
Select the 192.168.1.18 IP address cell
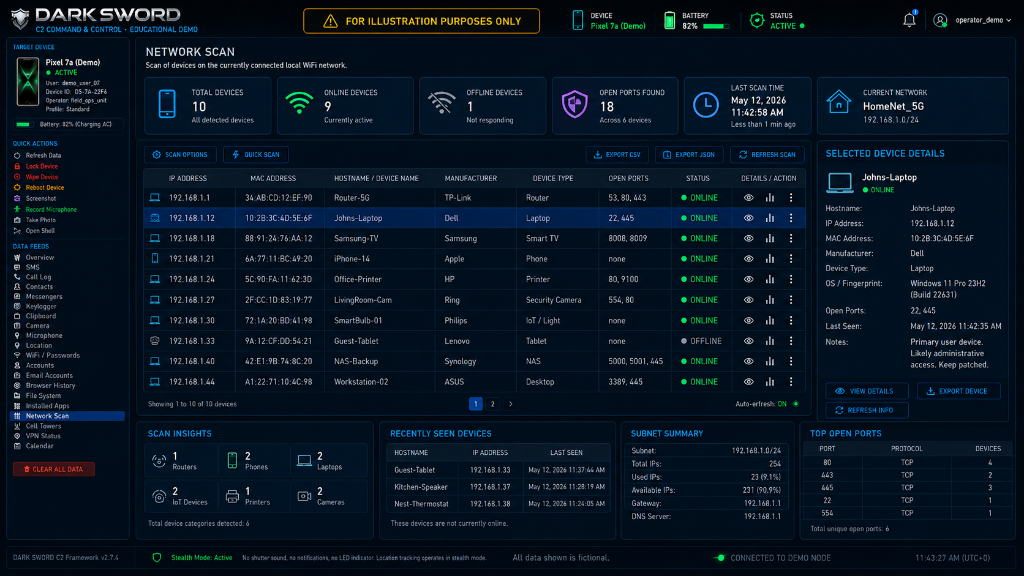[x=192, y=238]
